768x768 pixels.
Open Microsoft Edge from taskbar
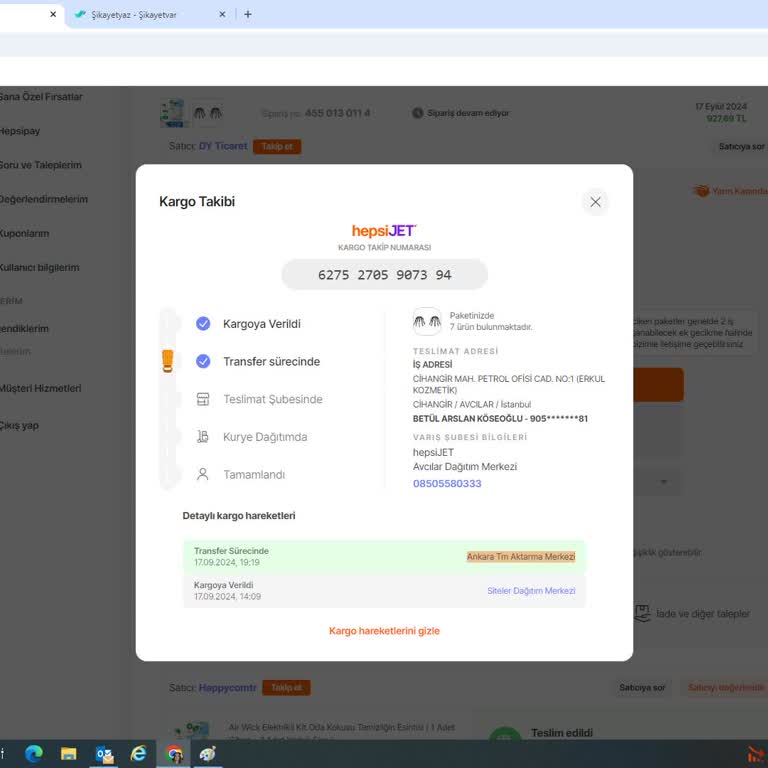tap(34, 753)
